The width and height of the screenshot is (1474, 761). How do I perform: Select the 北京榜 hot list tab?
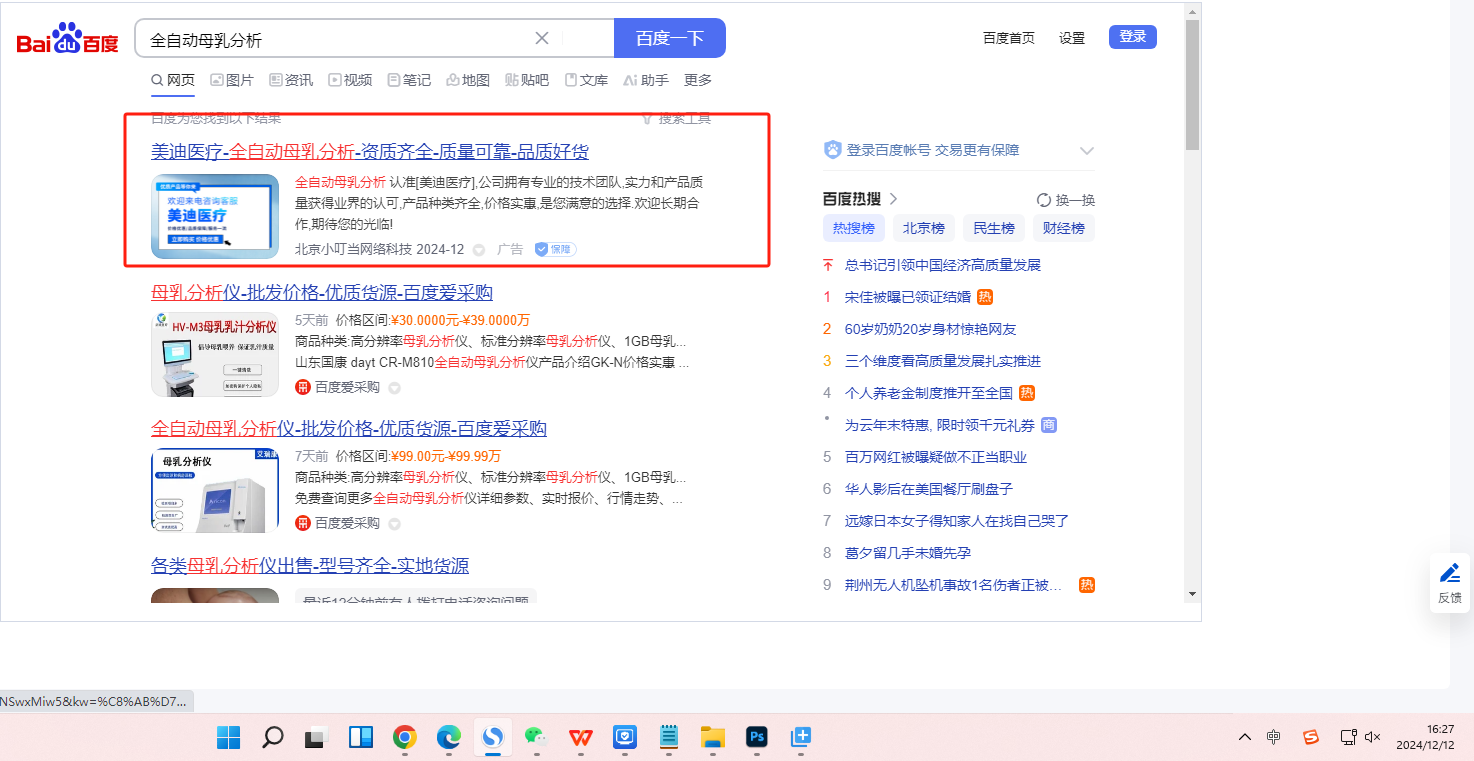coord(923,228)
